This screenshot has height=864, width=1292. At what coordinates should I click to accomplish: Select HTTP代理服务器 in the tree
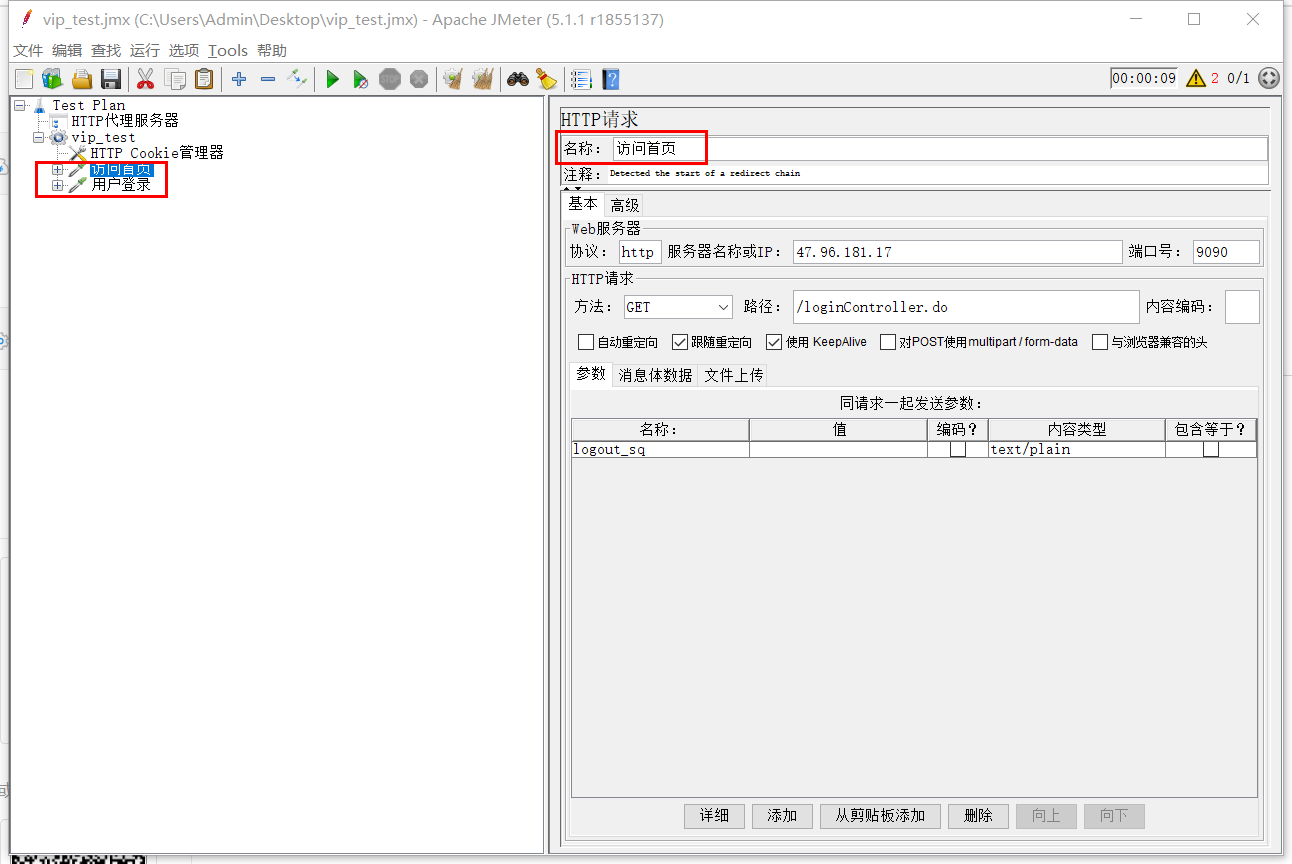(125, 121)
